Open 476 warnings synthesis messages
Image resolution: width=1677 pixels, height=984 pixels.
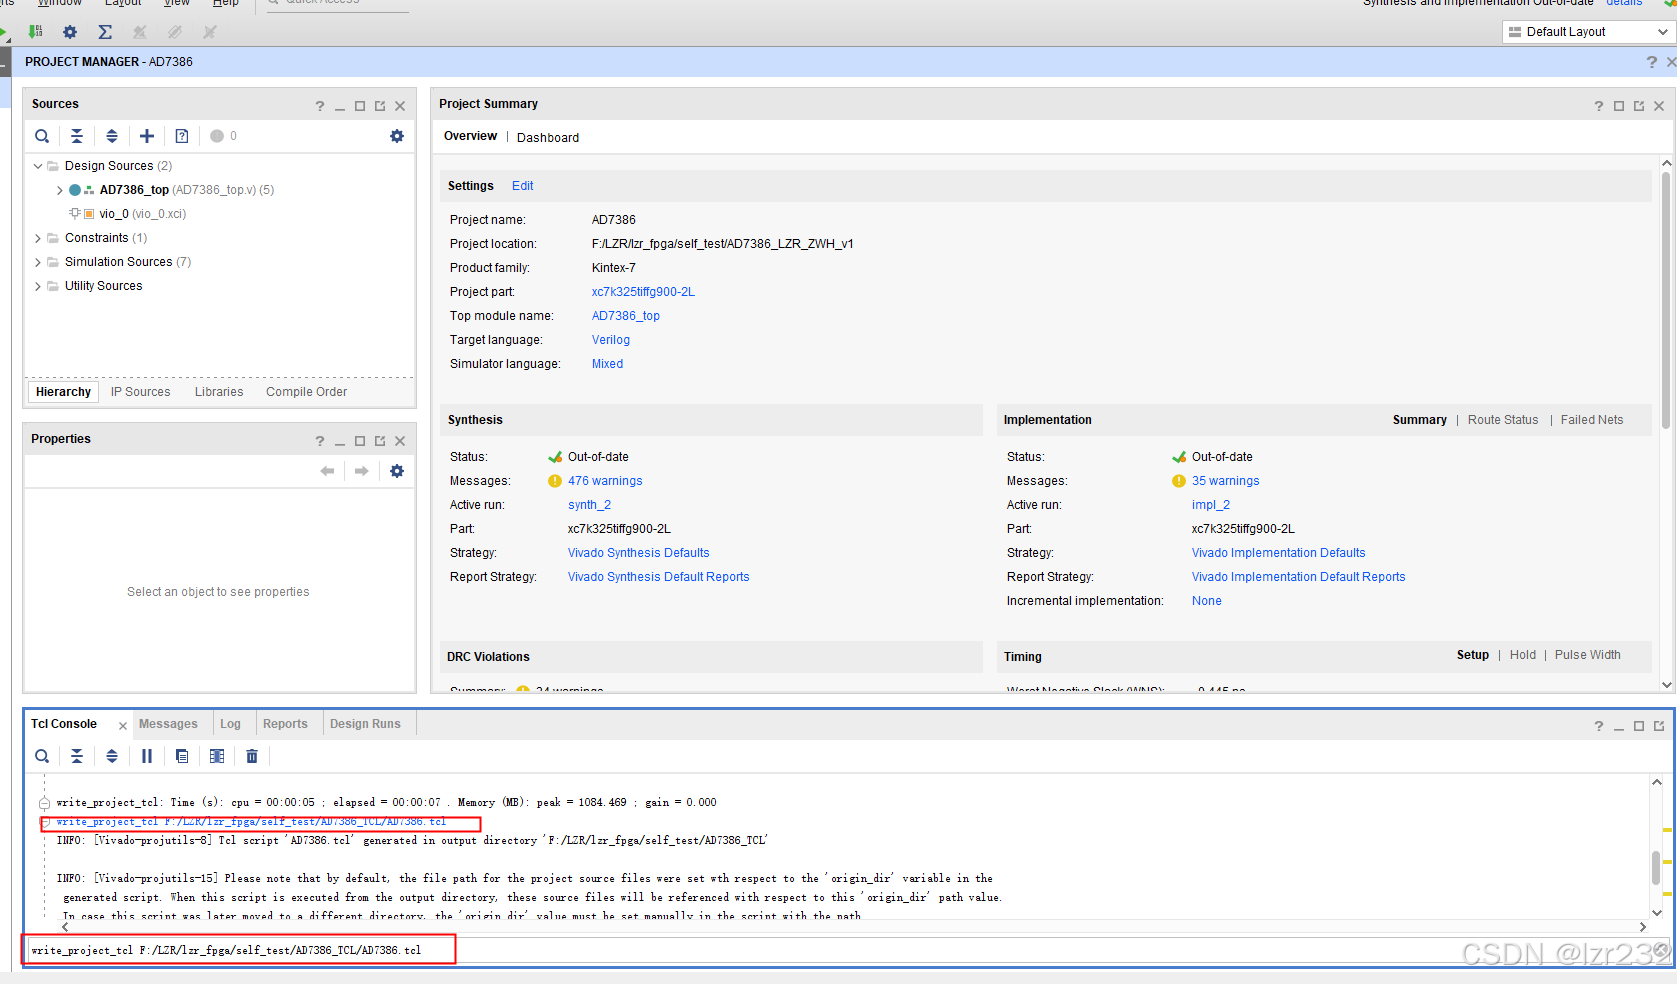click(x=605, y=481)
